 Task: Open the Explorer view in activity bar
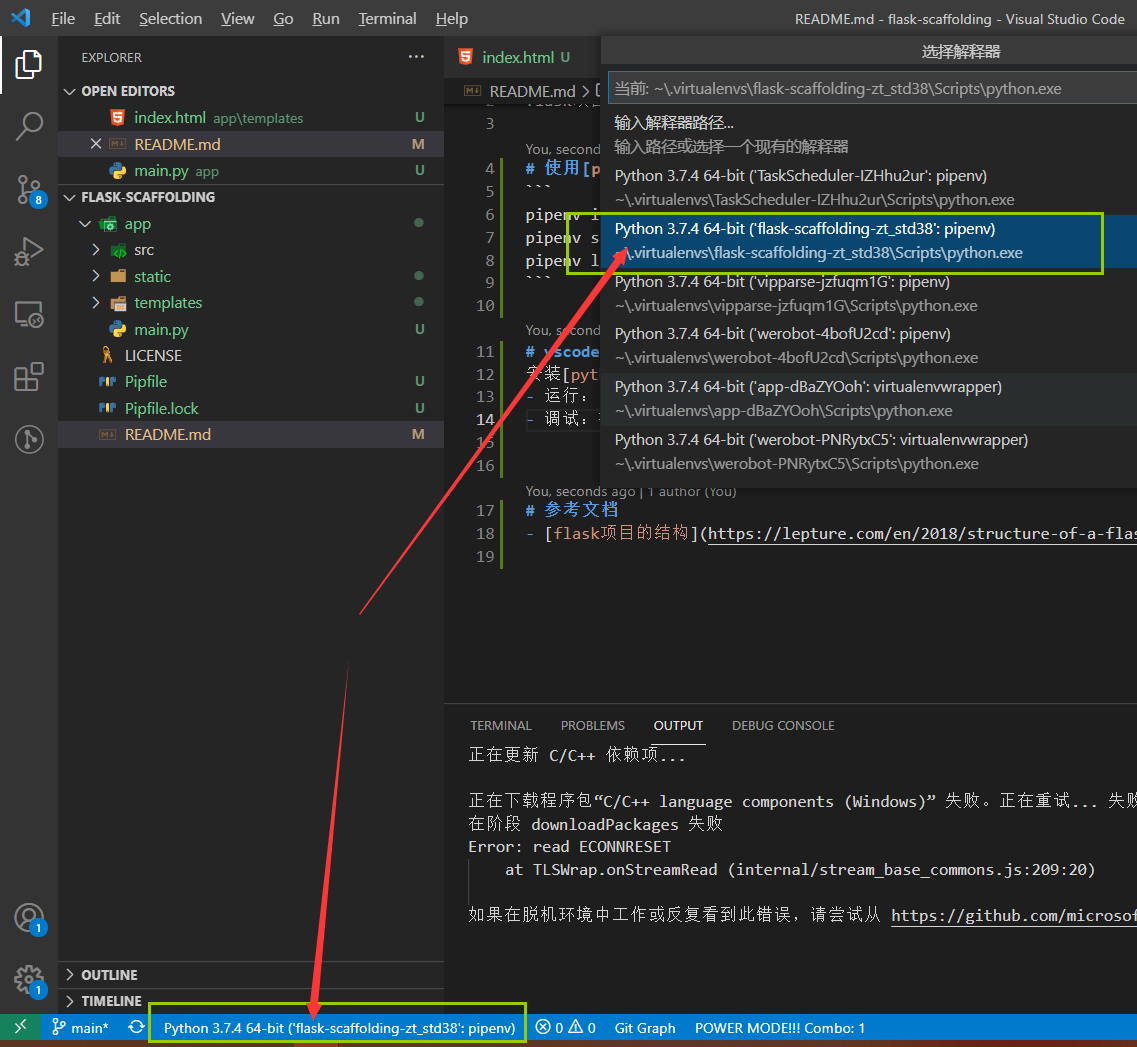[29, 65]
